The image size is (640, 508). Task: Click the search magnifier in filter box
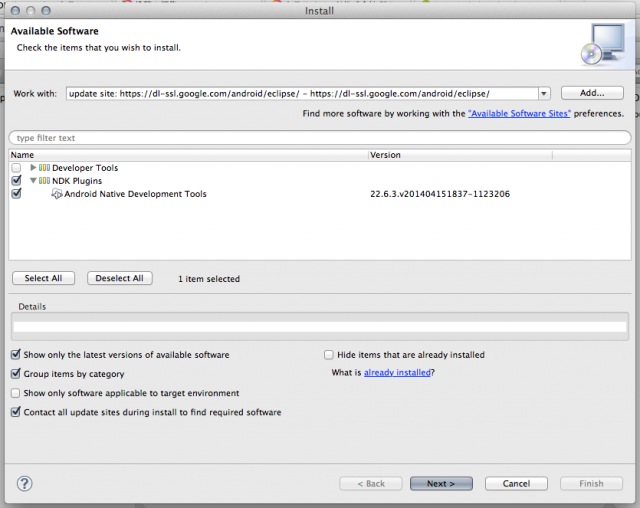[x=13, y=138]
